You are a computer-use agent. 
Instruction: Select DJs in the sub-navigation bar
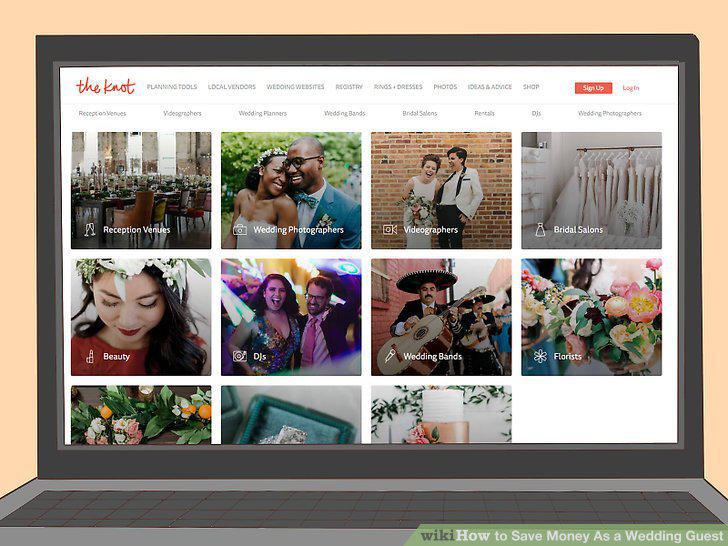click(536, 113)
